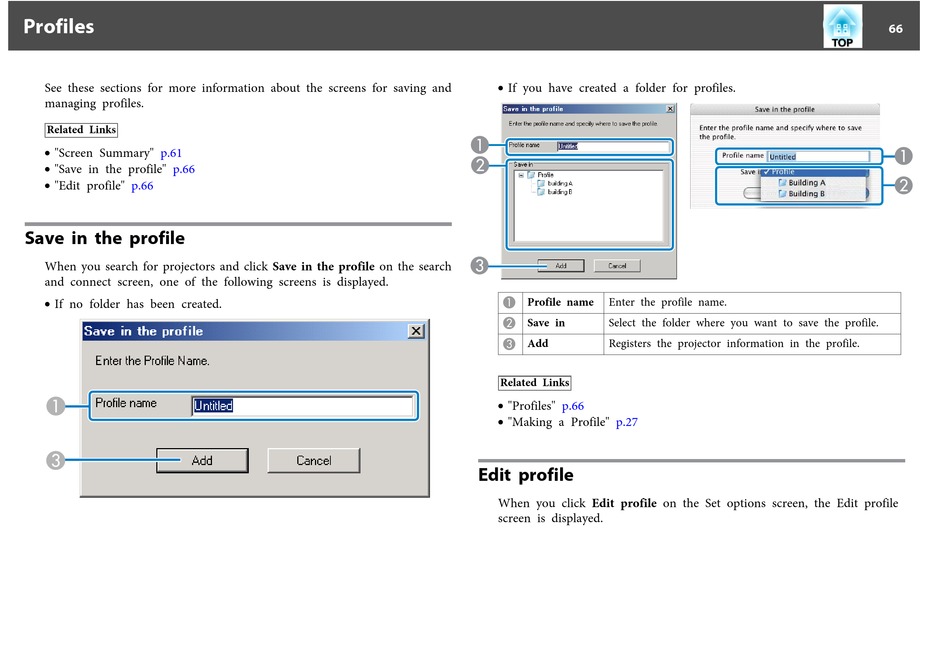Select "building A" in the Save in tree
950x660 pixels.
click(x=560, y=184)
